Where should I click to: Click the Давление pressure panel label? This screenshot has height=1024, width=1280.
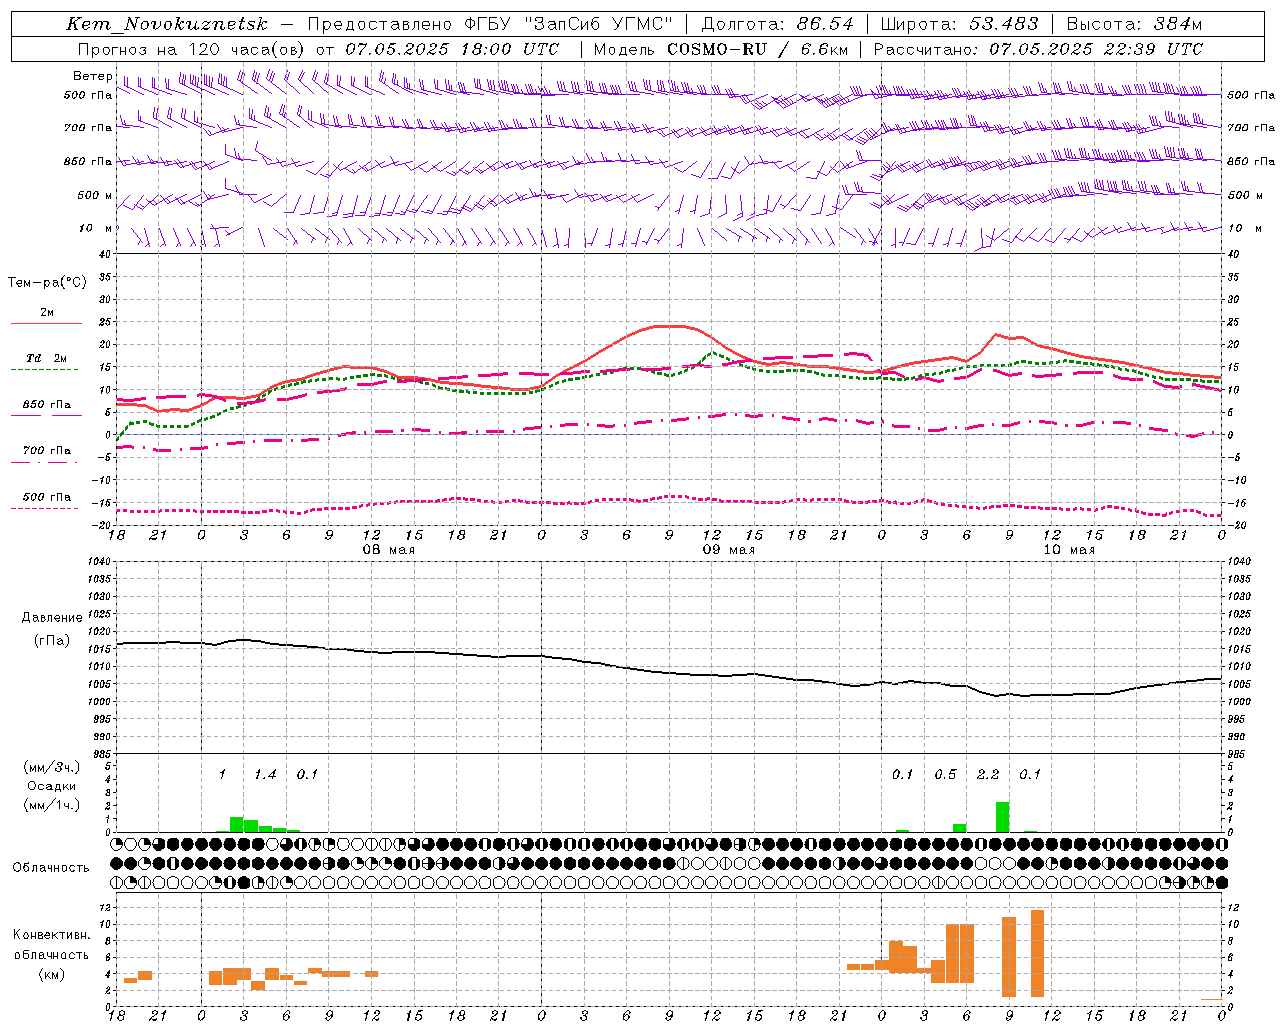coord(52,618)
